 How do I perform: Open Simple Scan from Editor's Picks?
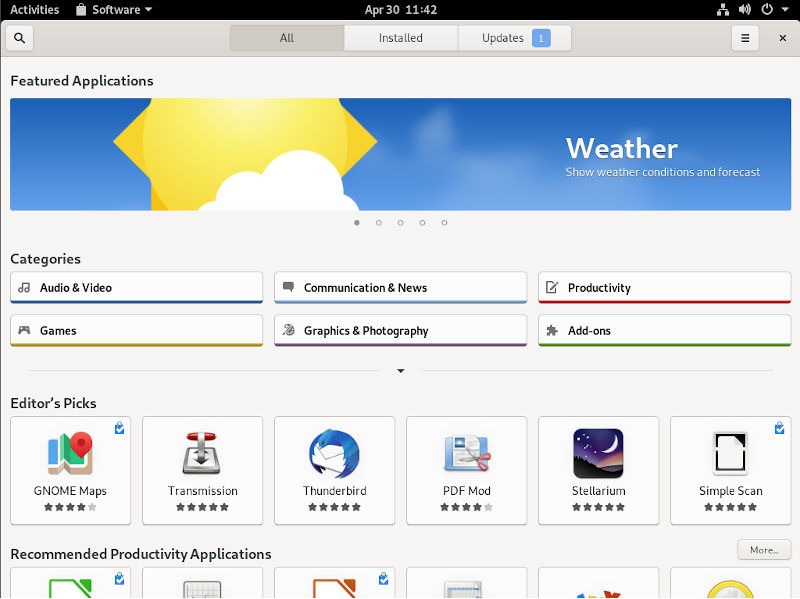pos(729,470)
